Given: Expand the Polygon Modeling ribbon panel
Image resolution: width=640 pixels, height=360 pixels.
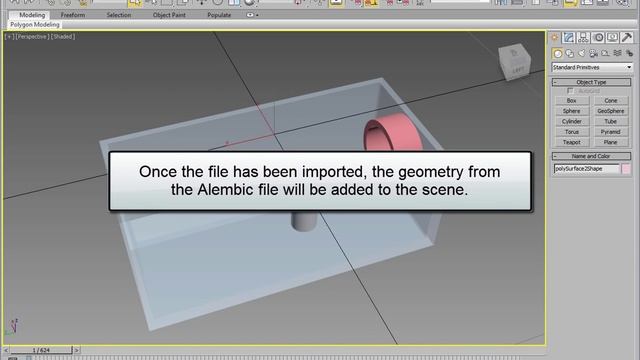Looking at the screenshot, I should tap(35, 25).
